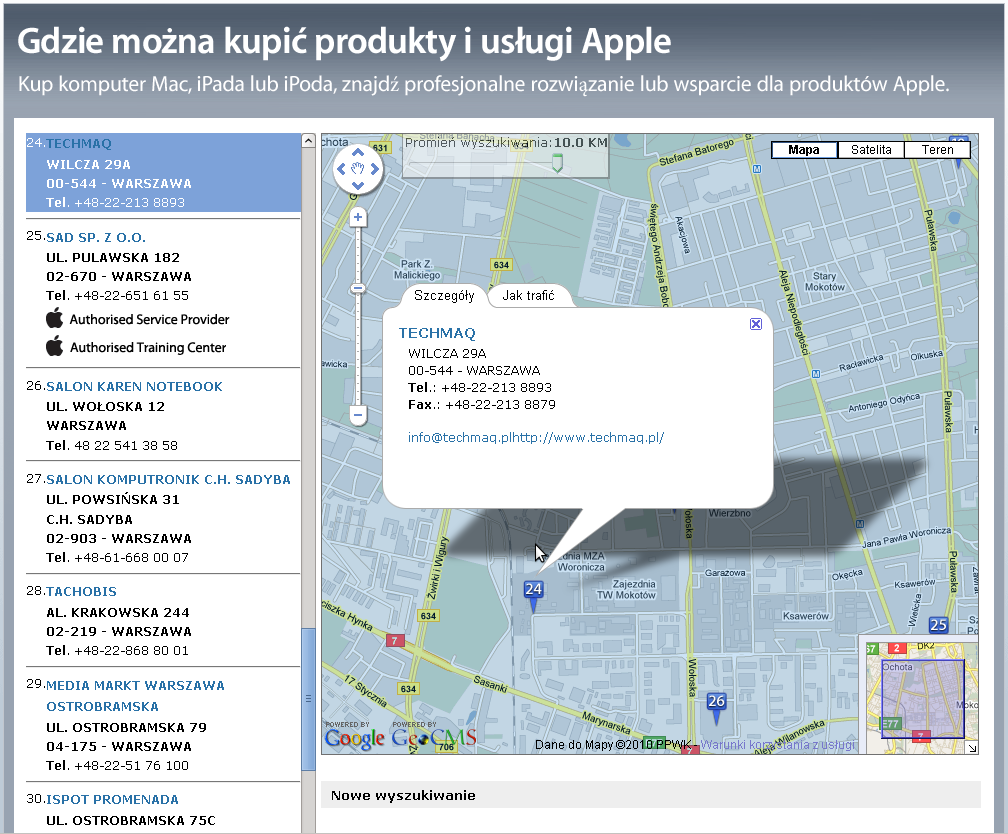
Task: Click map marker number 25
Action: (x=939, y=624)
